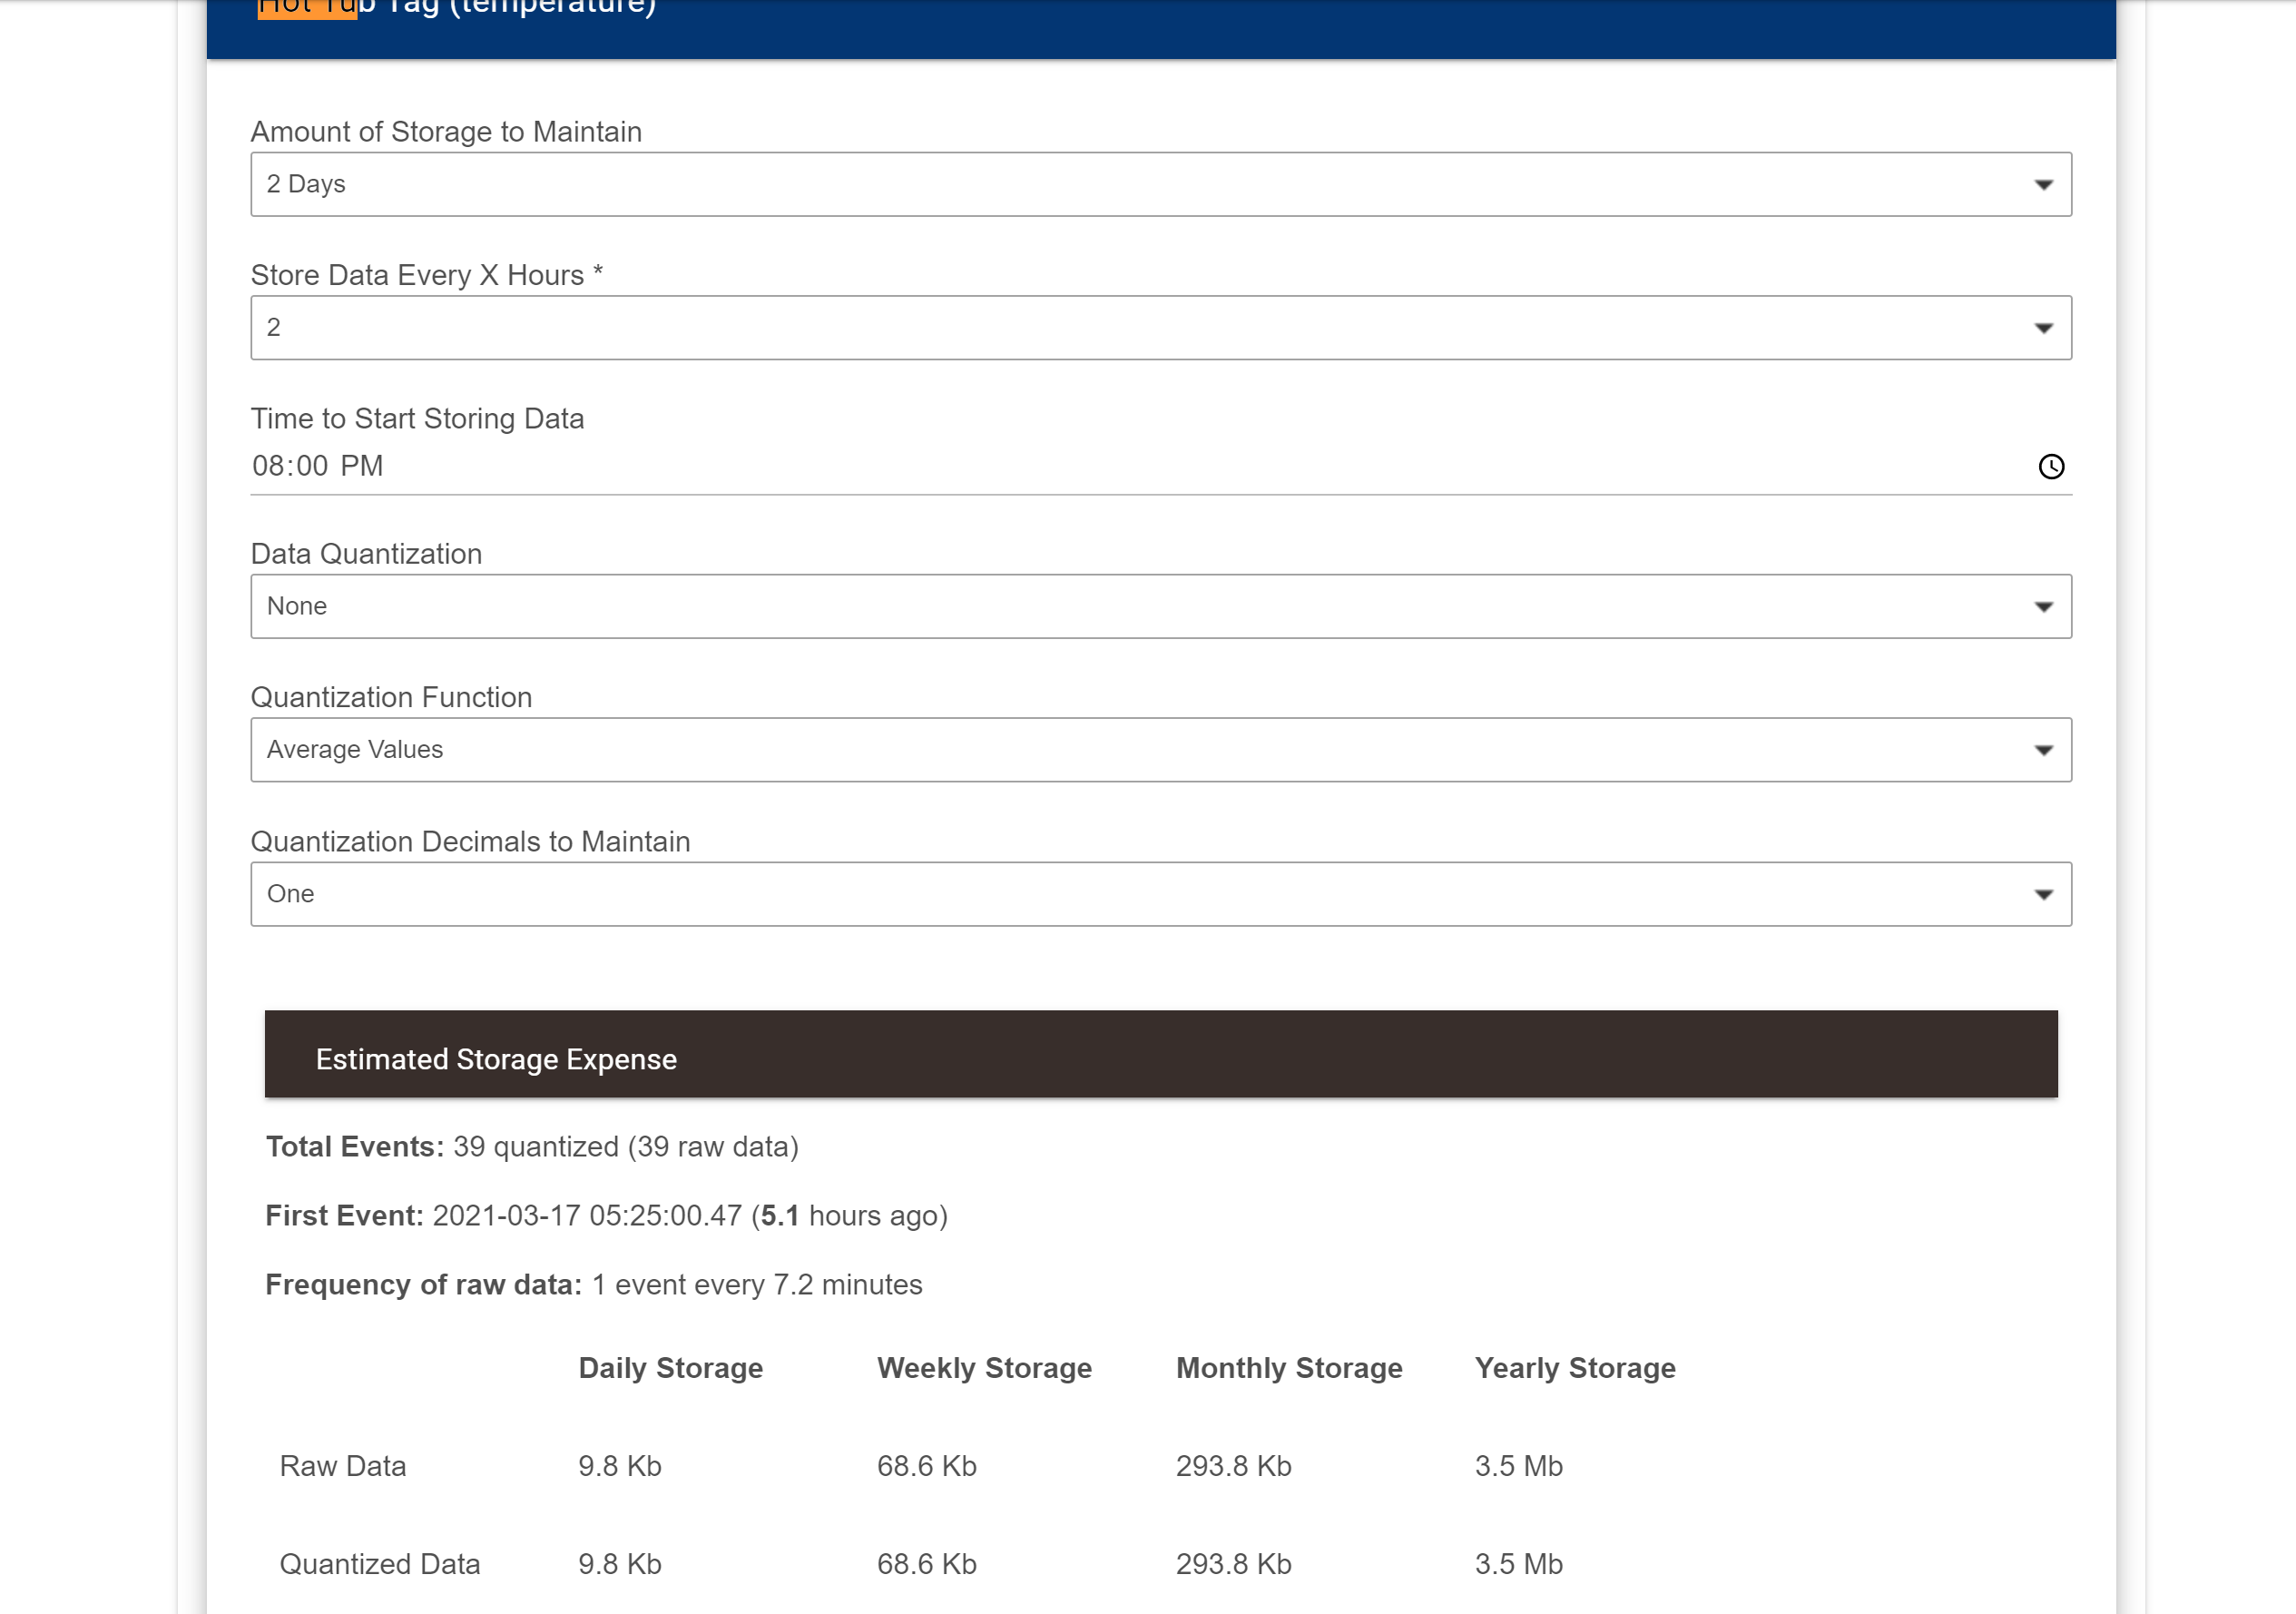
Task: Click arrow on Store Data Hours dropdown
Action: coord(2043,328)
